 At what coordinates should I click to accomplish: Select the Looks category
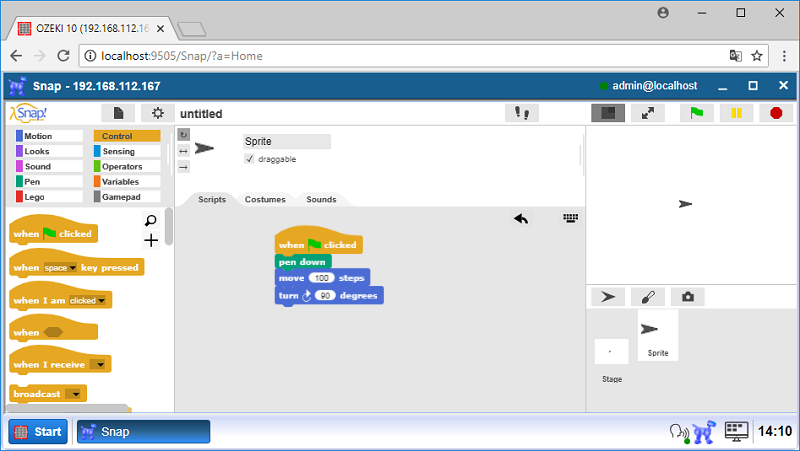[x=49, y=152]
